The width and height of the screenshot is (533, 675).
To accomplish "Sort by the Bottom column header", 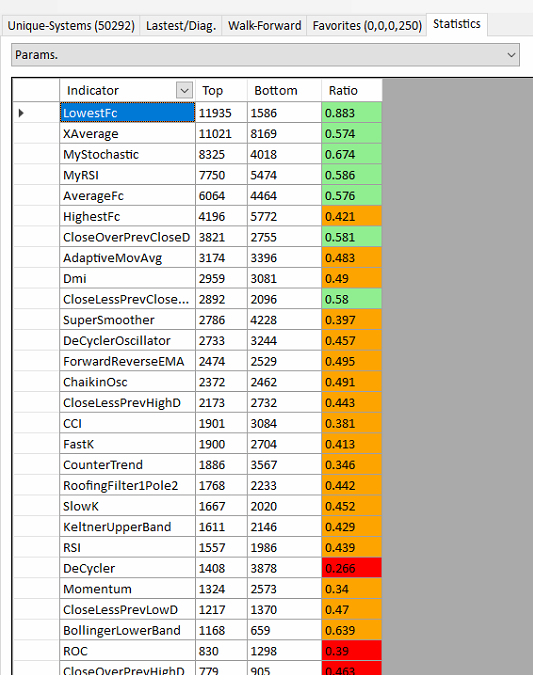I will coord(285,90).
